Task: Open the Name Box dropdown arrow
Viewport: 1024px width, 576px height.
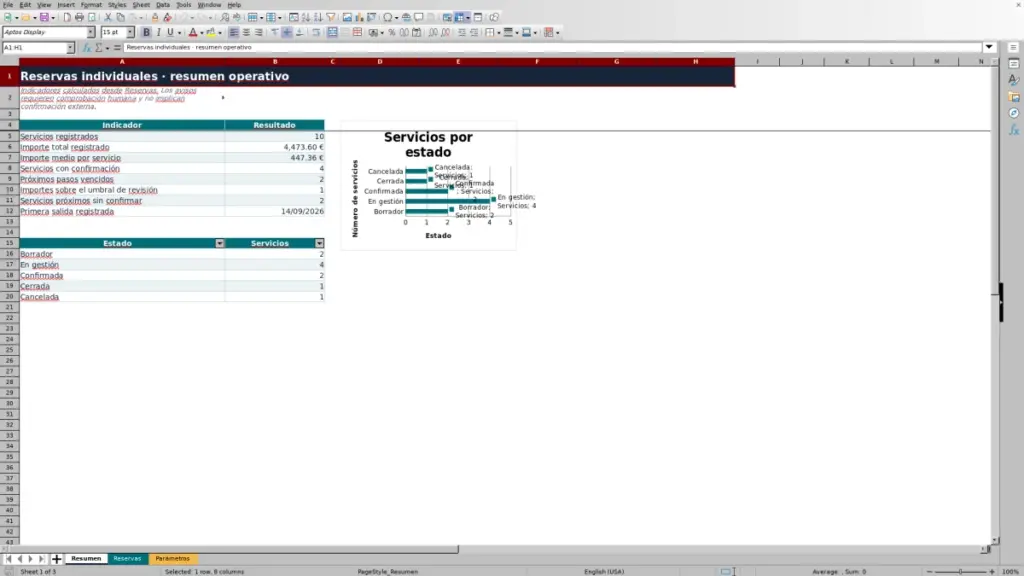Action: click(70, 48)
